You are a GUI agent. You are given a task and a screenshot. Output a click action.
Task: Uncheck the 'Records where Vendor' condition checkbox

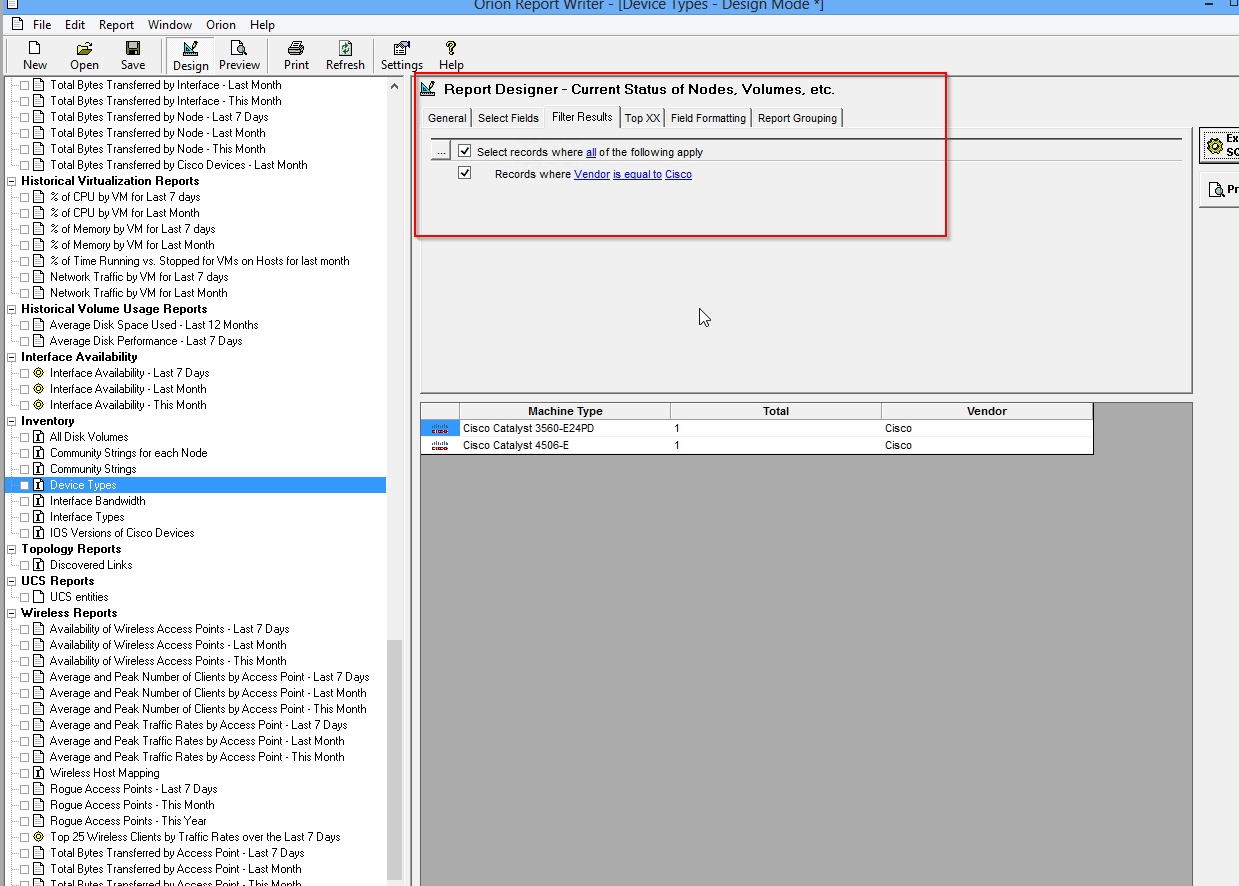point(465,173)
